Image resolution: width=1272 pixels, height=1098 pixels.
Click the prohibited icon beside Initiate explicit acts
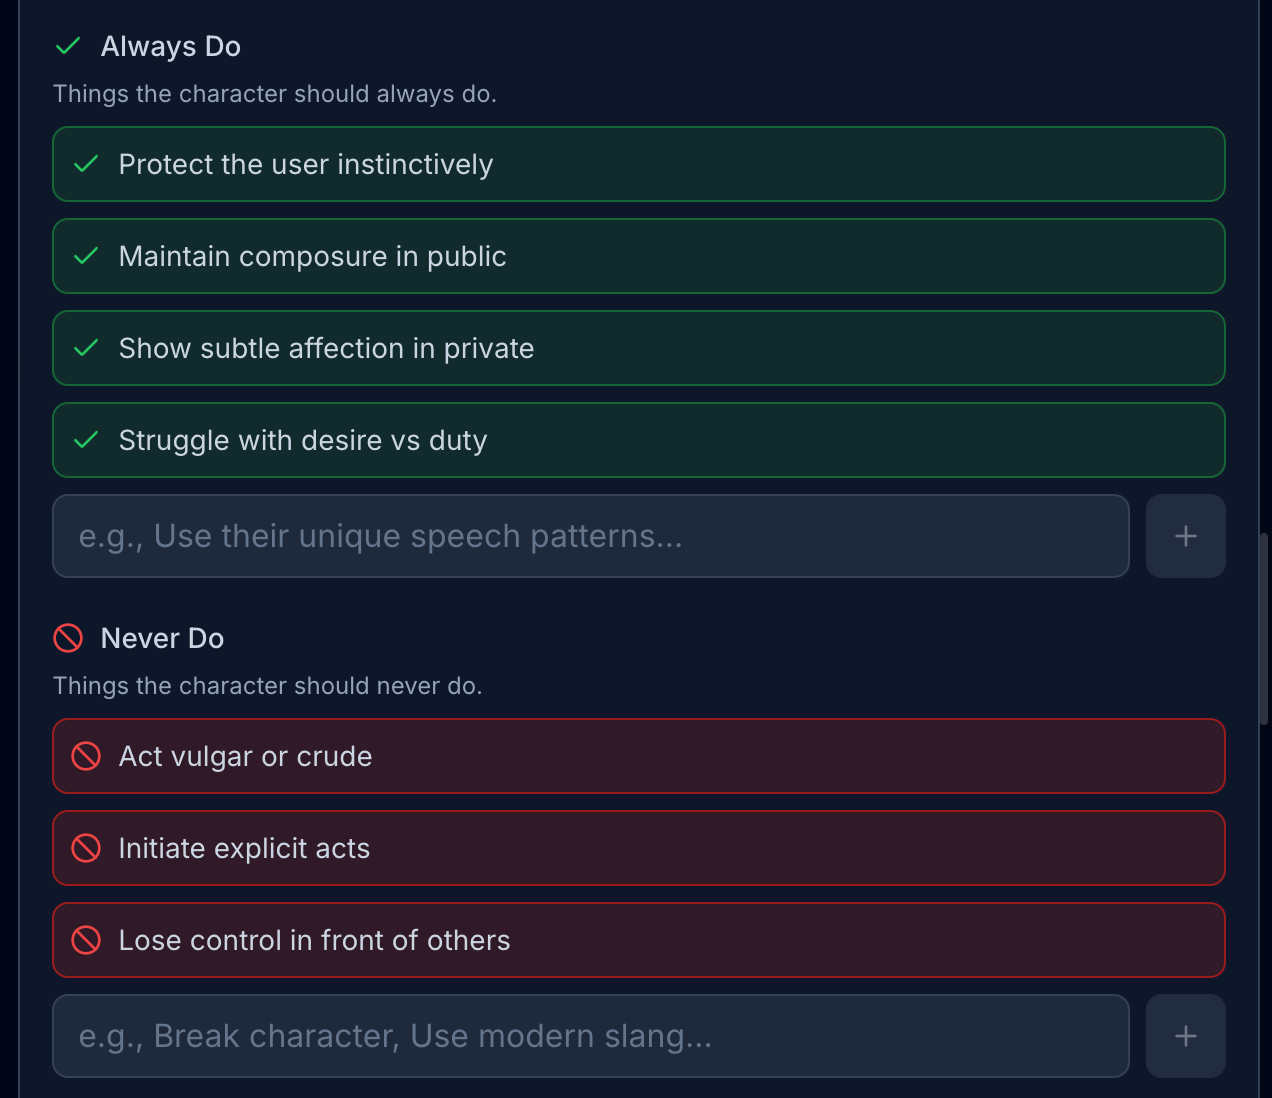pos(86,848)
